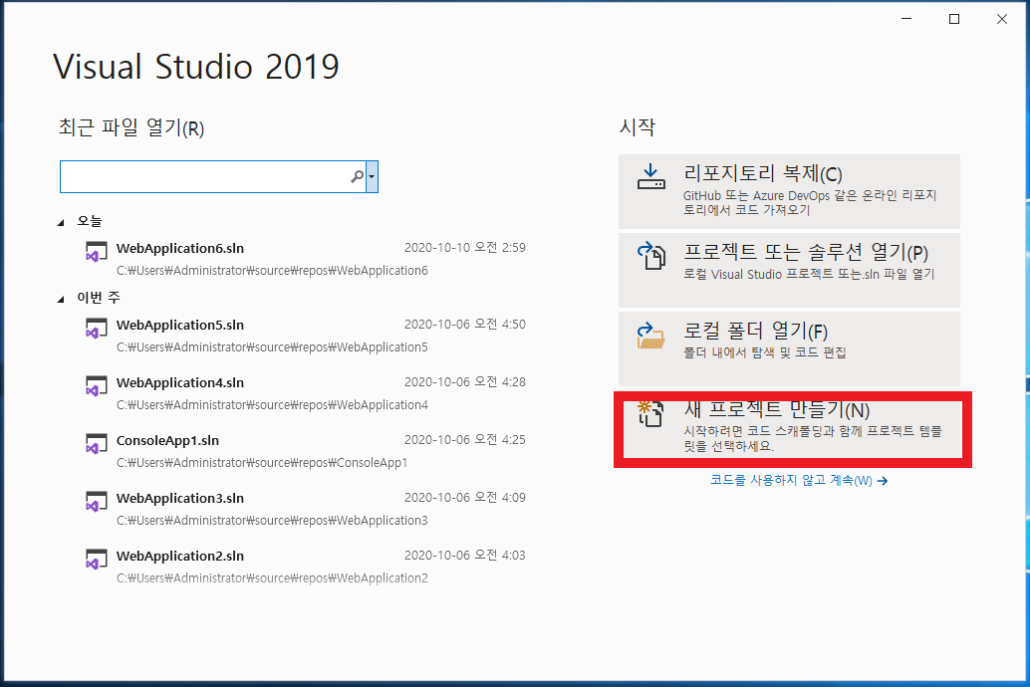The width and height of the screenshot is (1030, 687).
Task: Click 프로젝트 또는 솔루션 열기(P) button
Action: pos(789,269)
